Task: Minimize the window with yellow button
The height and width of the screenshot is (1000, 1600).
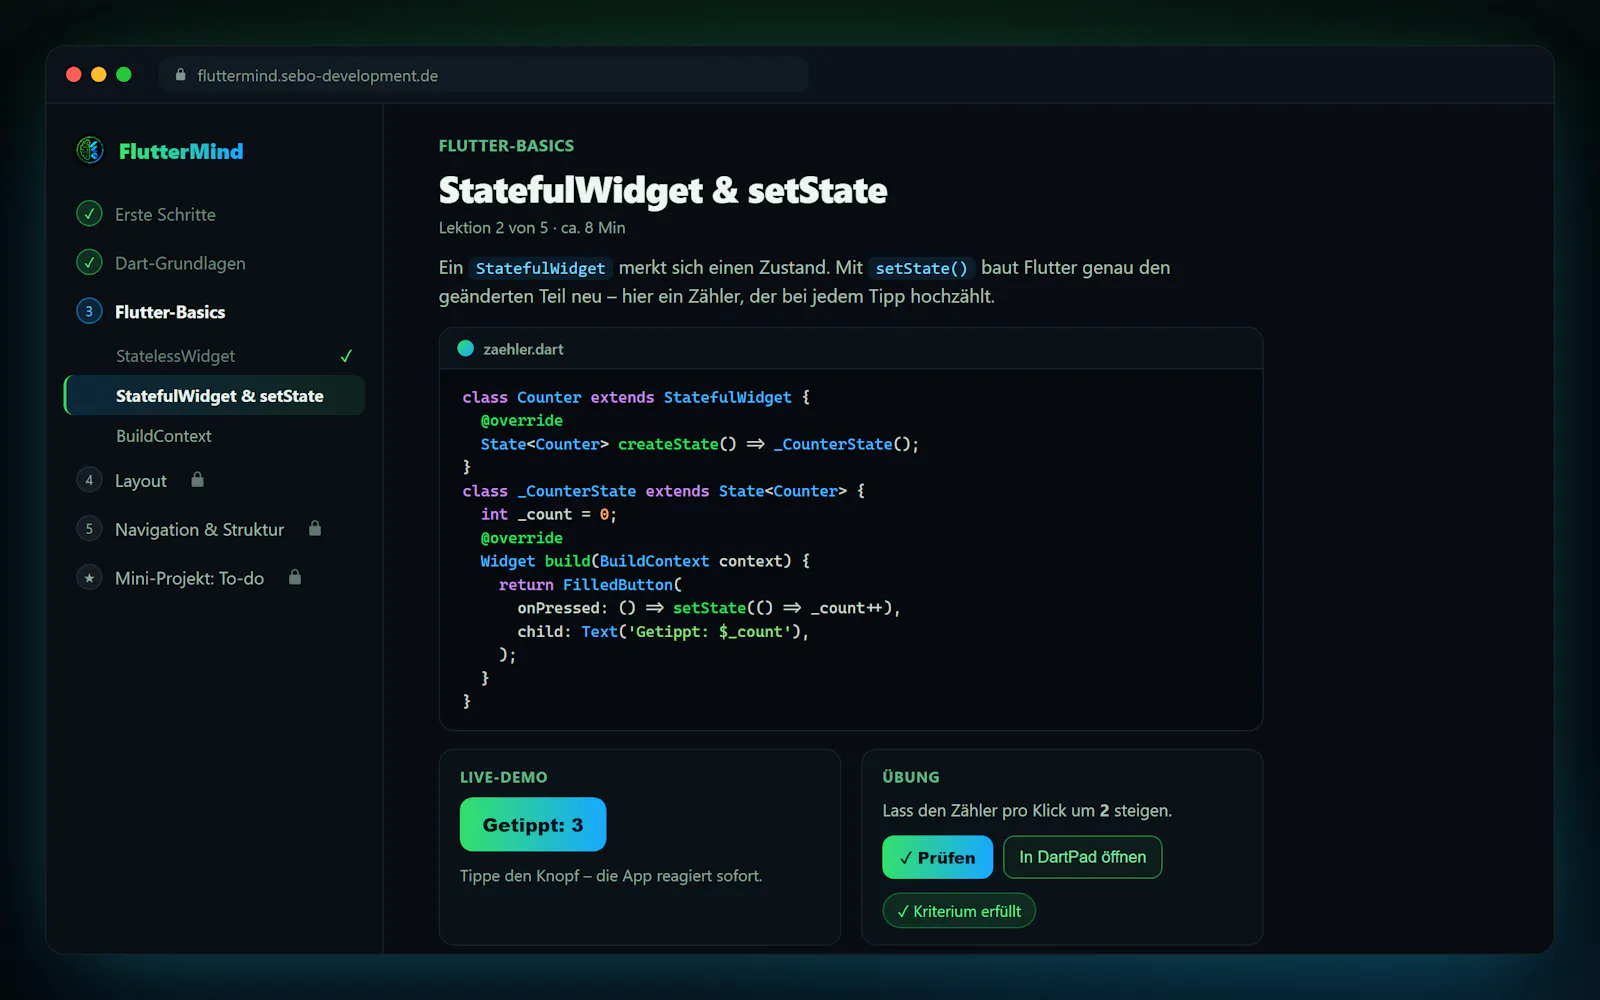Action: pyautogui.click(x=99, y=74)
